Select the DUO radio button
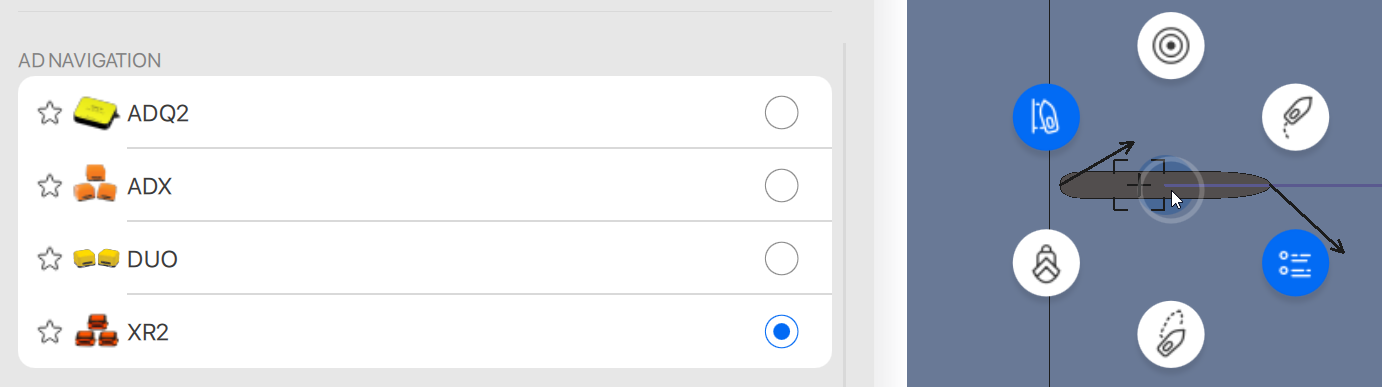 pos(781,259)
